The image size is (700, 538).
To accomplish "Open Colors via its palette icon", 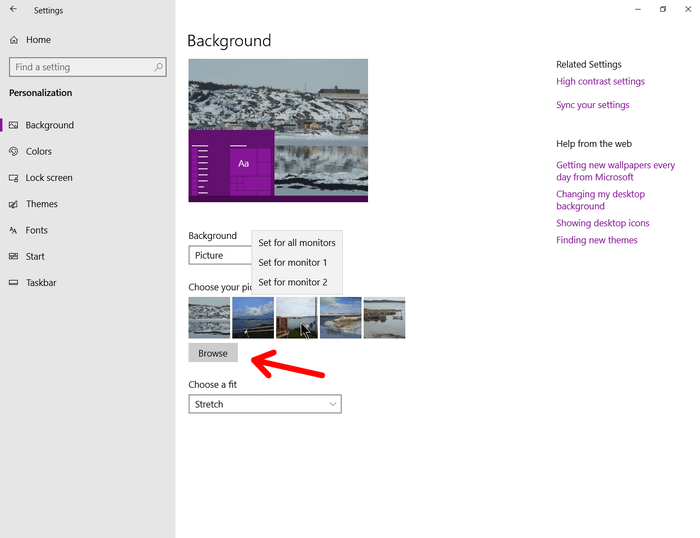I will [x=14, y=151].
